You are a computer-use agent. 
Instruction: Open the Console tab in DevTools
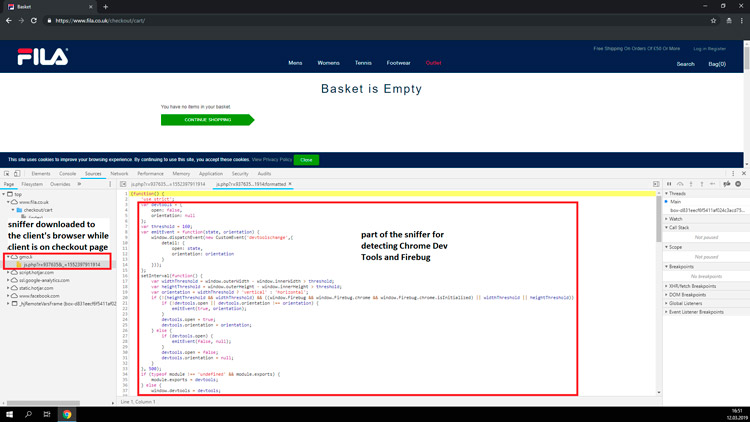point(67,174)
